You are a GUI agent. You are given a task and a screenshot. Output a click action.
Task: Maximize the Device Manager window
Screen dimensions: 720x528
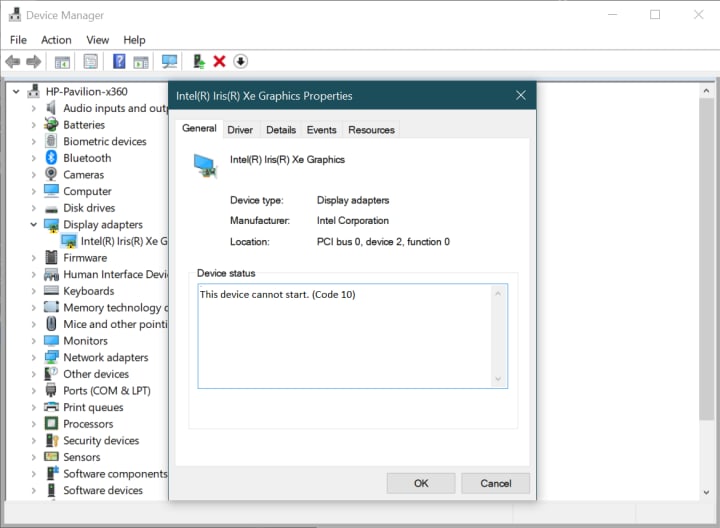[655, 15]
